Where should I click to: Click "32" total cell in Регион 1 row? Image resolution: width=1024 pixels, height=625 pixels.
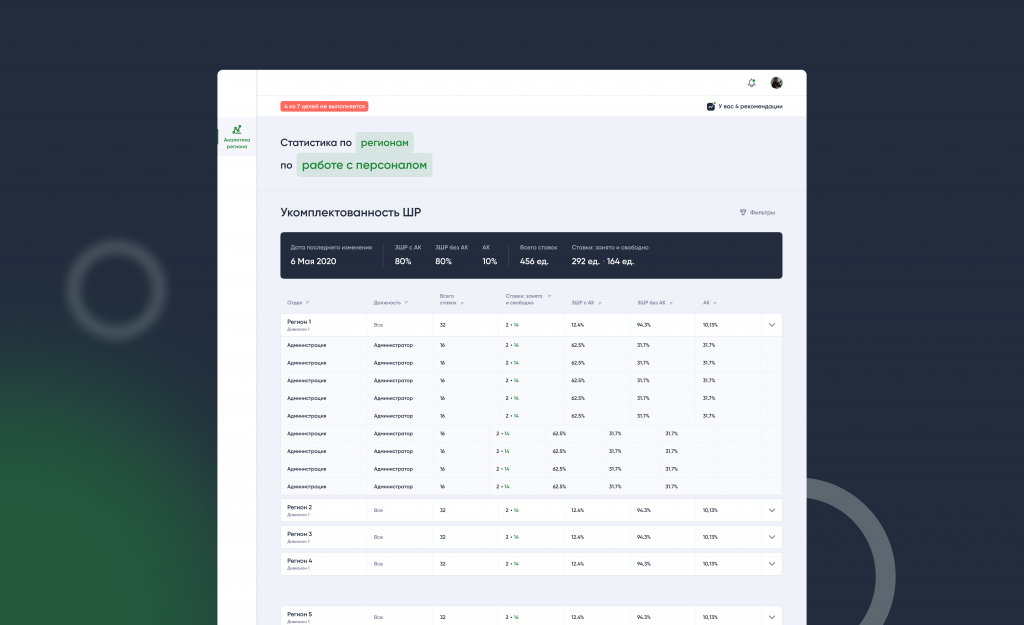(443, 325)
